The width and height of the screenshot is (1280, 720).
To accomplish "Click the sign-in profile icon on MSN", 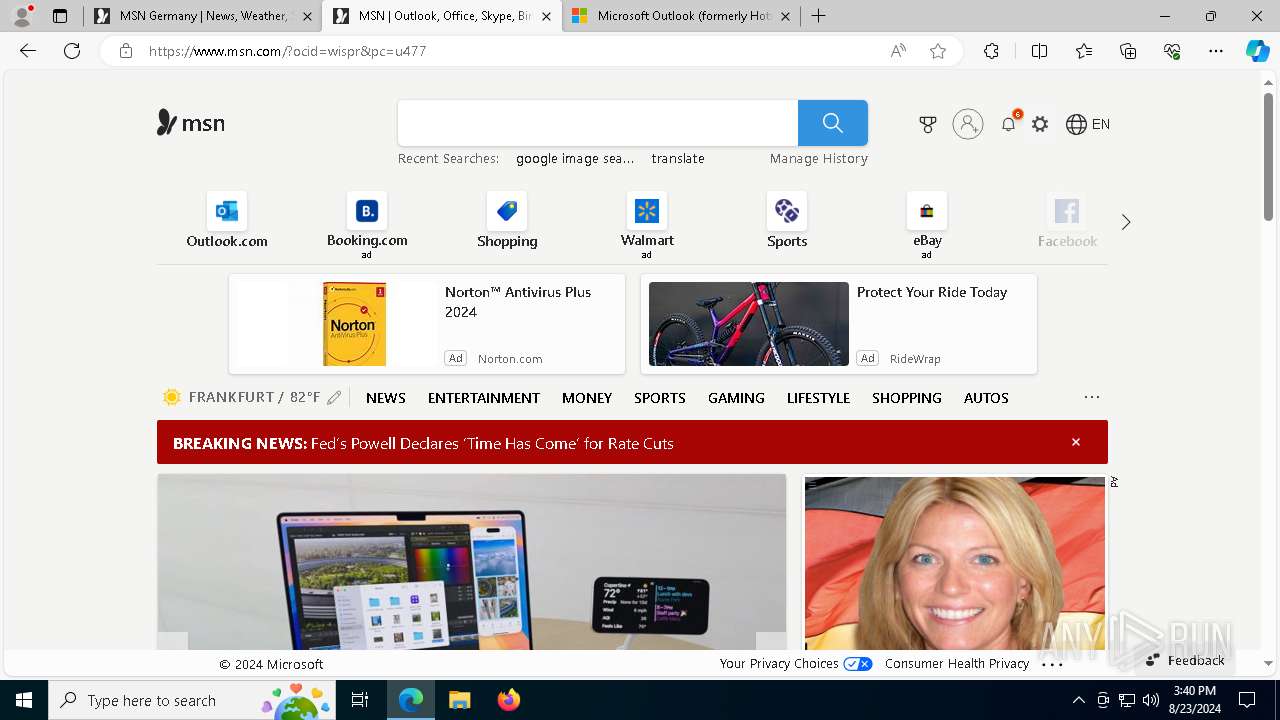I will (968, 124).
